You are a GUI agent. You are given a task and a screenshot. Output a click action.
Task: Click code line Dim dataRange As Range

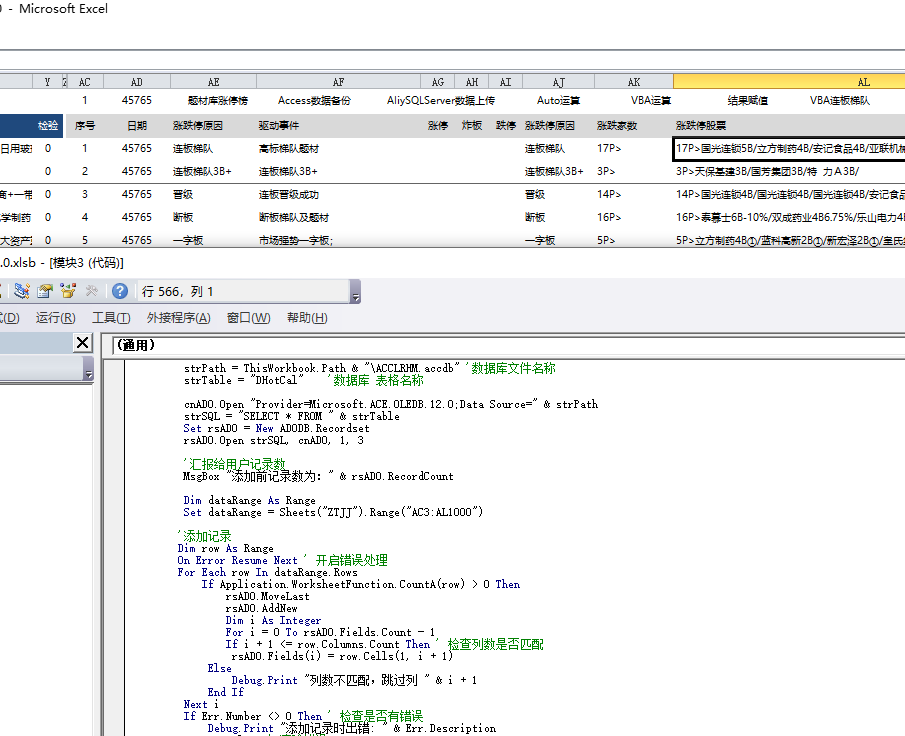[249, 500]
